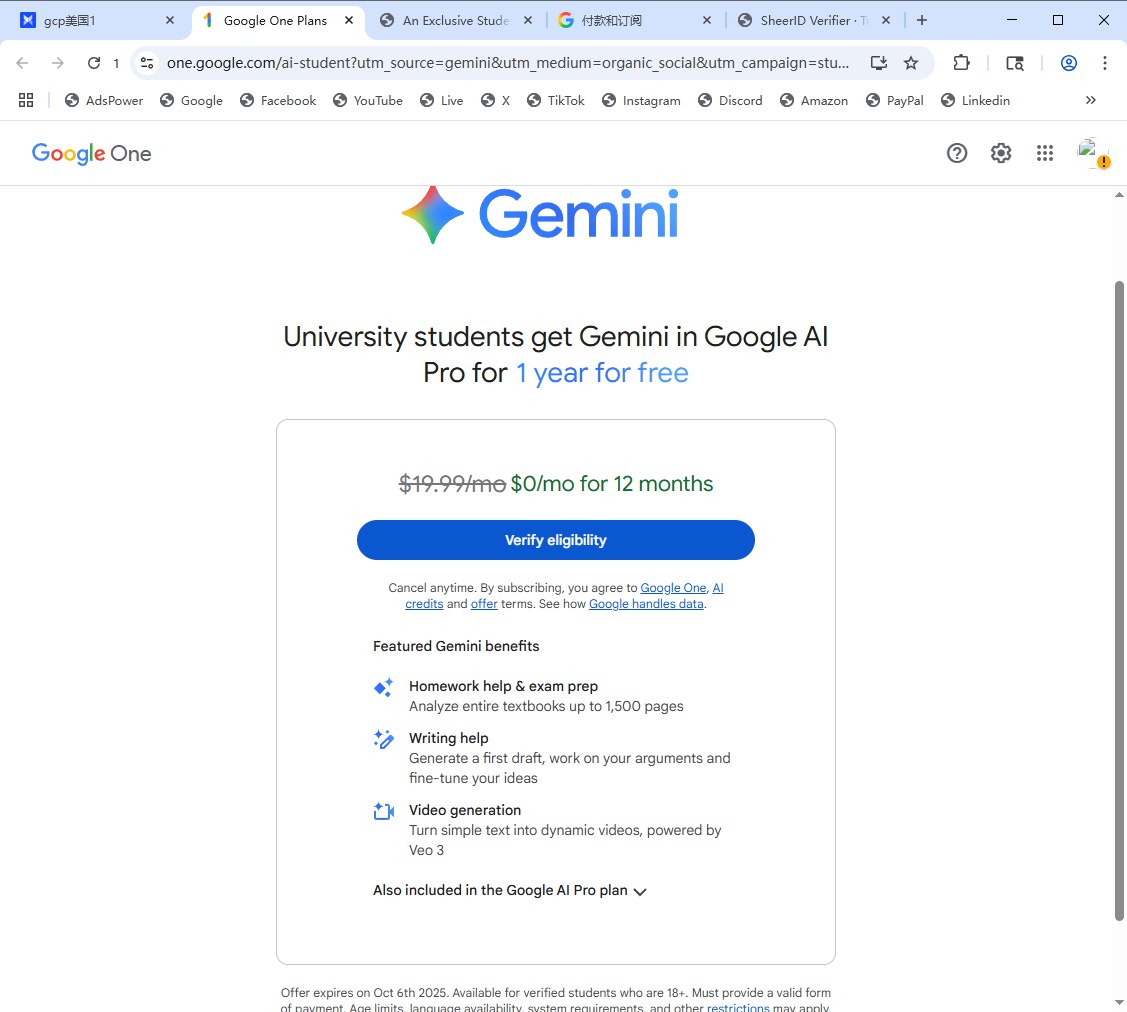Screen dimensions: 1127x1012
Task: Show more bookmarks via overflow chevron
Action: tap(1090, 100)
